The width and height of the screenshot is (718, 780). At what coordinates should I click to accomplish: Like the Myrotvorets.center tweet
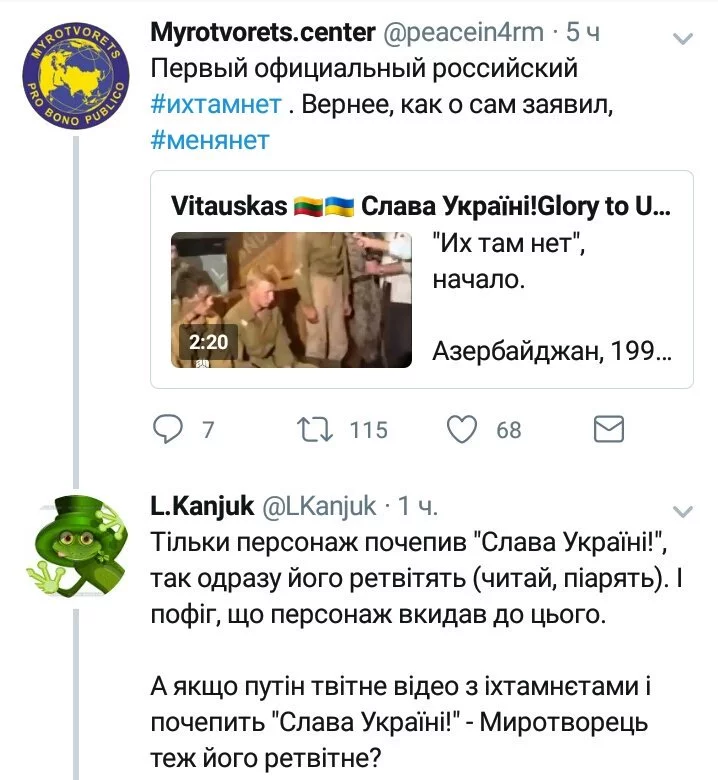pos(461,430)
